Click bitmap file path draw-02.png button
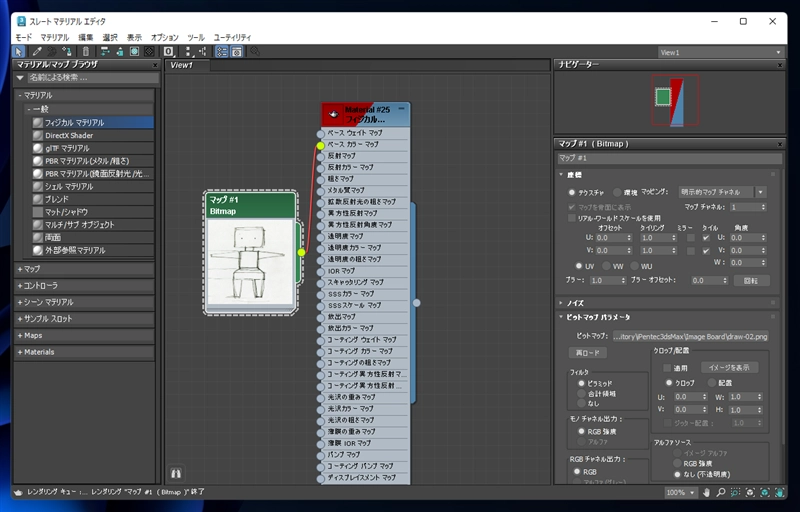Image resolution: width=800 pixels, height=512 pixels. click(x=690, y=337)
